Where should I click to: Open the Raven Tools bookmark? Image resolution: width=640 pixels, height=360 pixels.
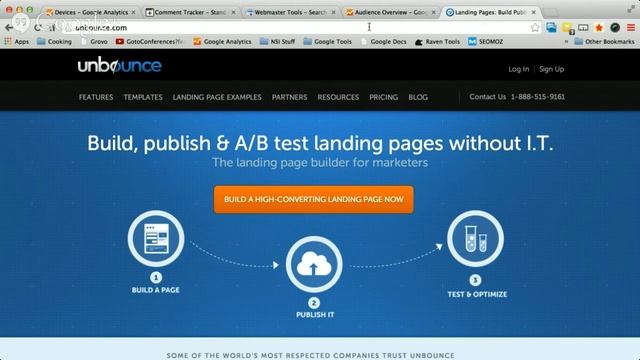click(x=437, y=42)
